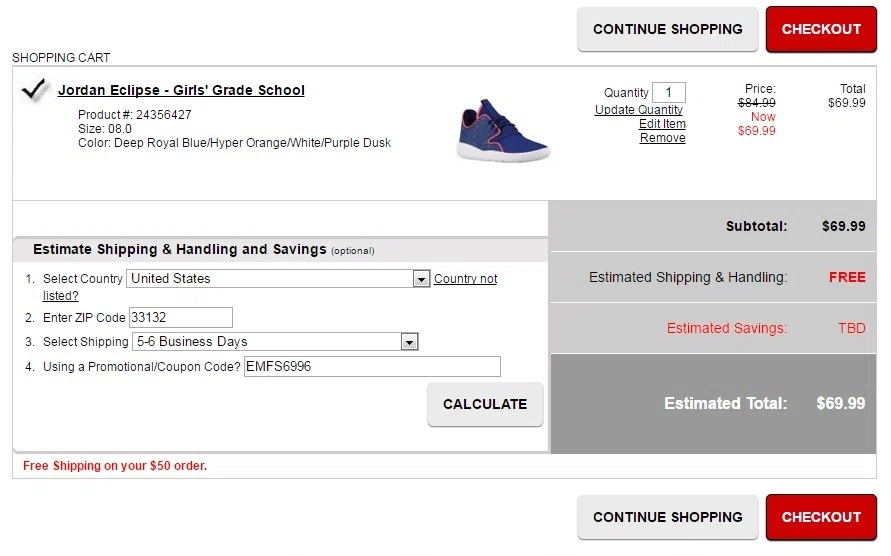Click the Edit Item link

[x=662, y=124]
